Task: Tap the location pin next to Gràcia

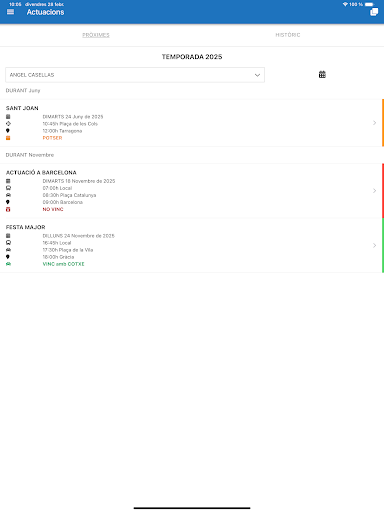Action: coord(8,257)
